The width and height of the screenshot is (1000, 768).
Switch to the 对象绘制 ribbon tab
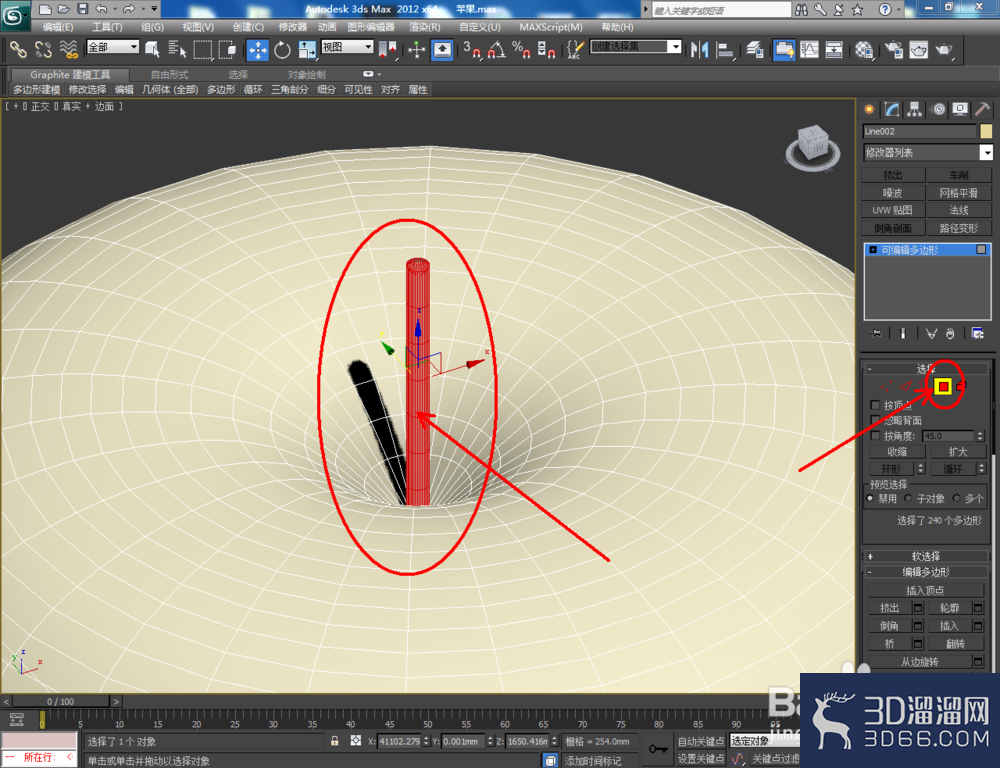click(306, 75)
